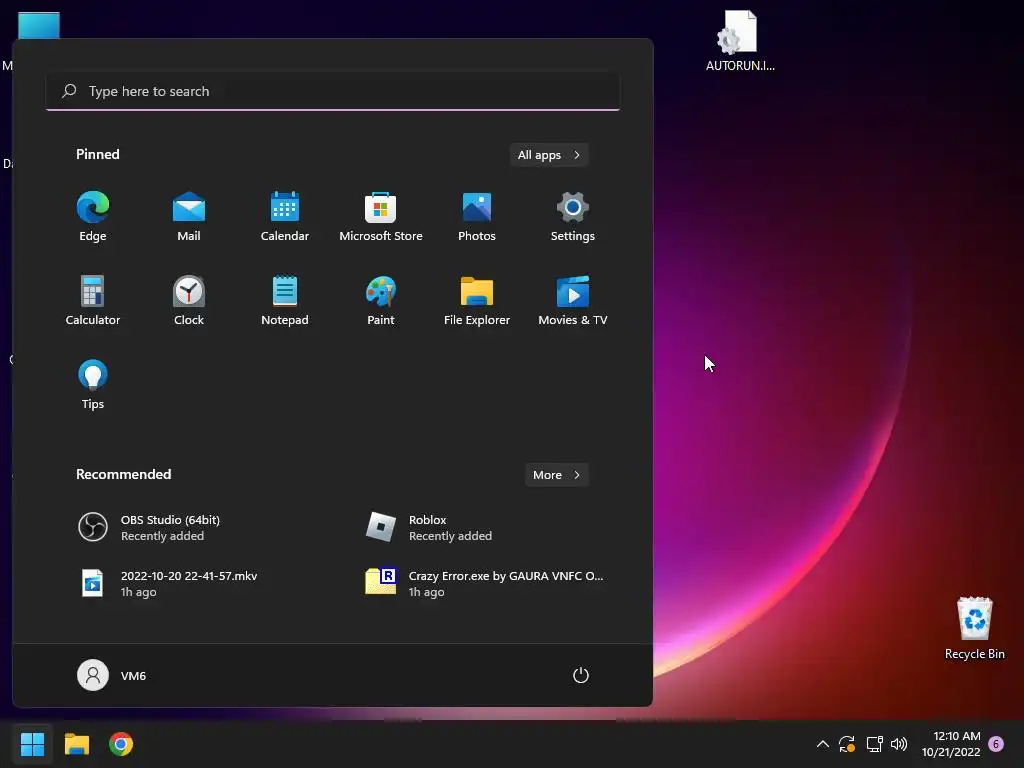Launch Mail from pinned apps
1024x768 pixels.
pyautogui.click(x=189, y=217)
